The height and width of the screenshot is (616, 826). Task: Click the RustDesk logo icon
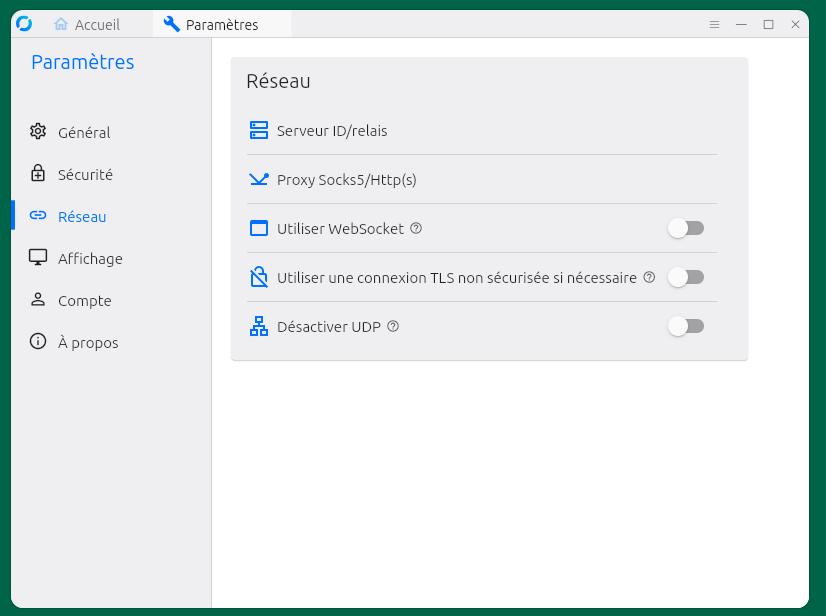tap(24, 24)
